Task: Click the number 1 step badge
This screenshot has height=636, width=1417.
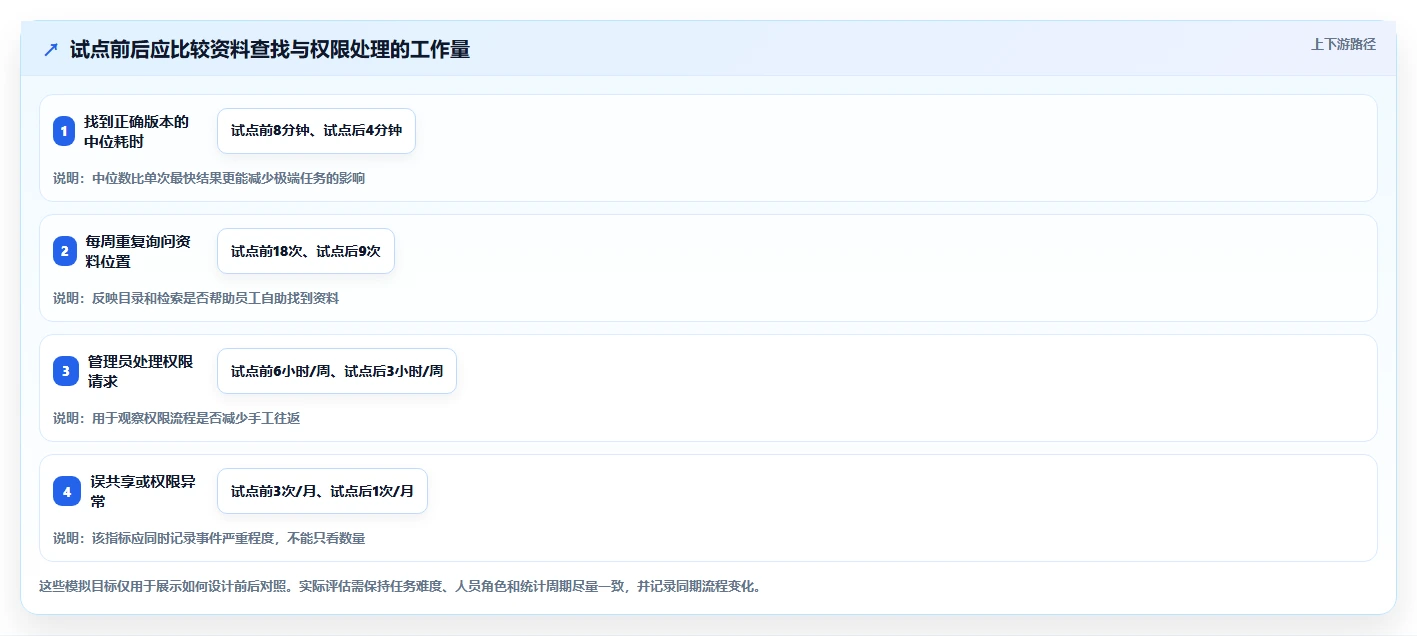Action: (x=64, y=131)
